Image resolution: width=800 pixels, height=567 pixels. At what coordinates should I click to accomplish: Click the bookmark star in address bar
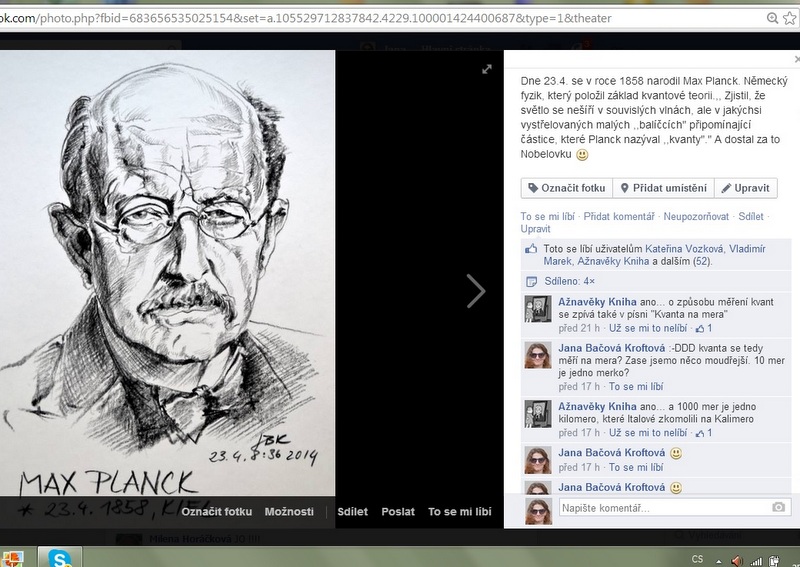[789, 18]
